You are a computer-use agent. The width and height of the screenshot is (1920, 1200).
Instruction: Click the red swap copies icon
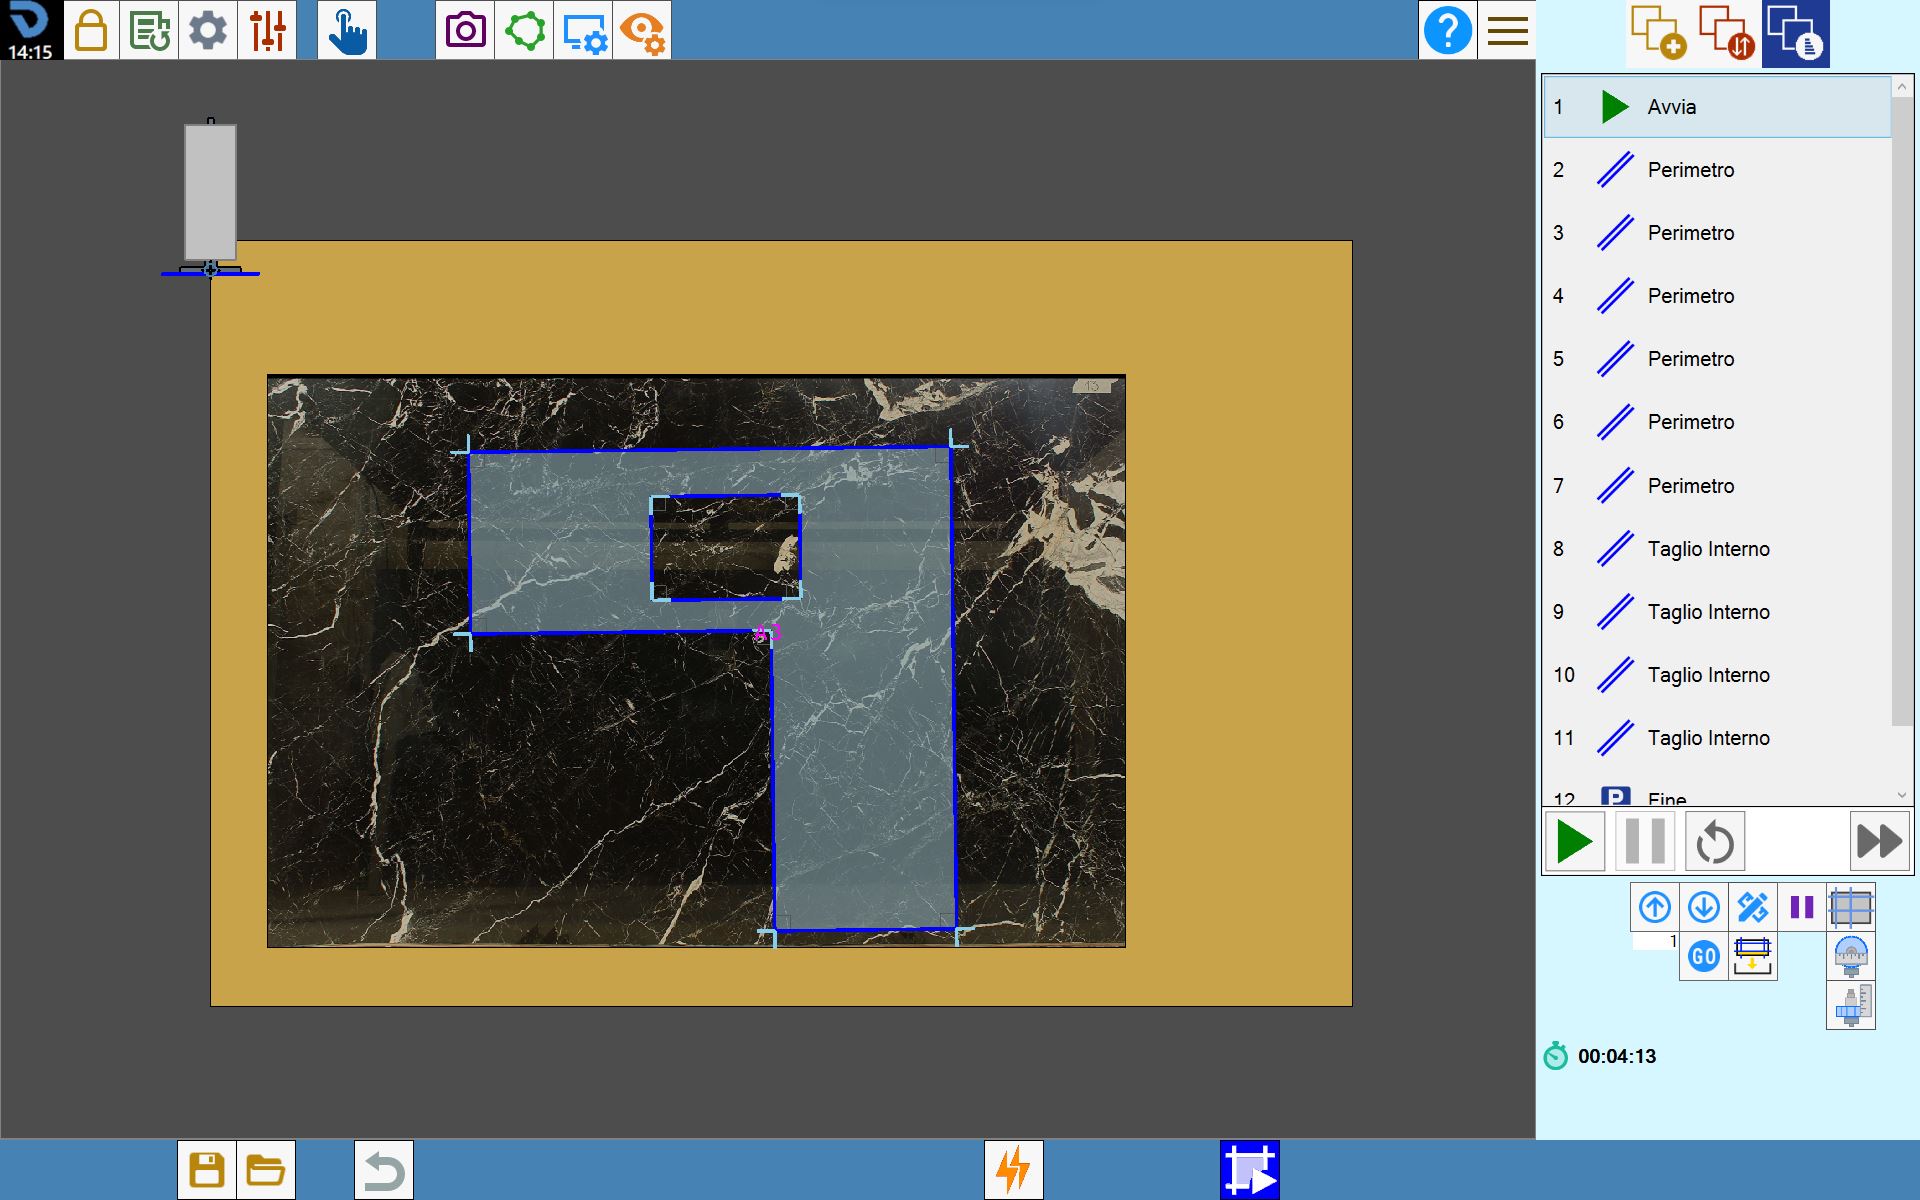(x=1727, y=33)
